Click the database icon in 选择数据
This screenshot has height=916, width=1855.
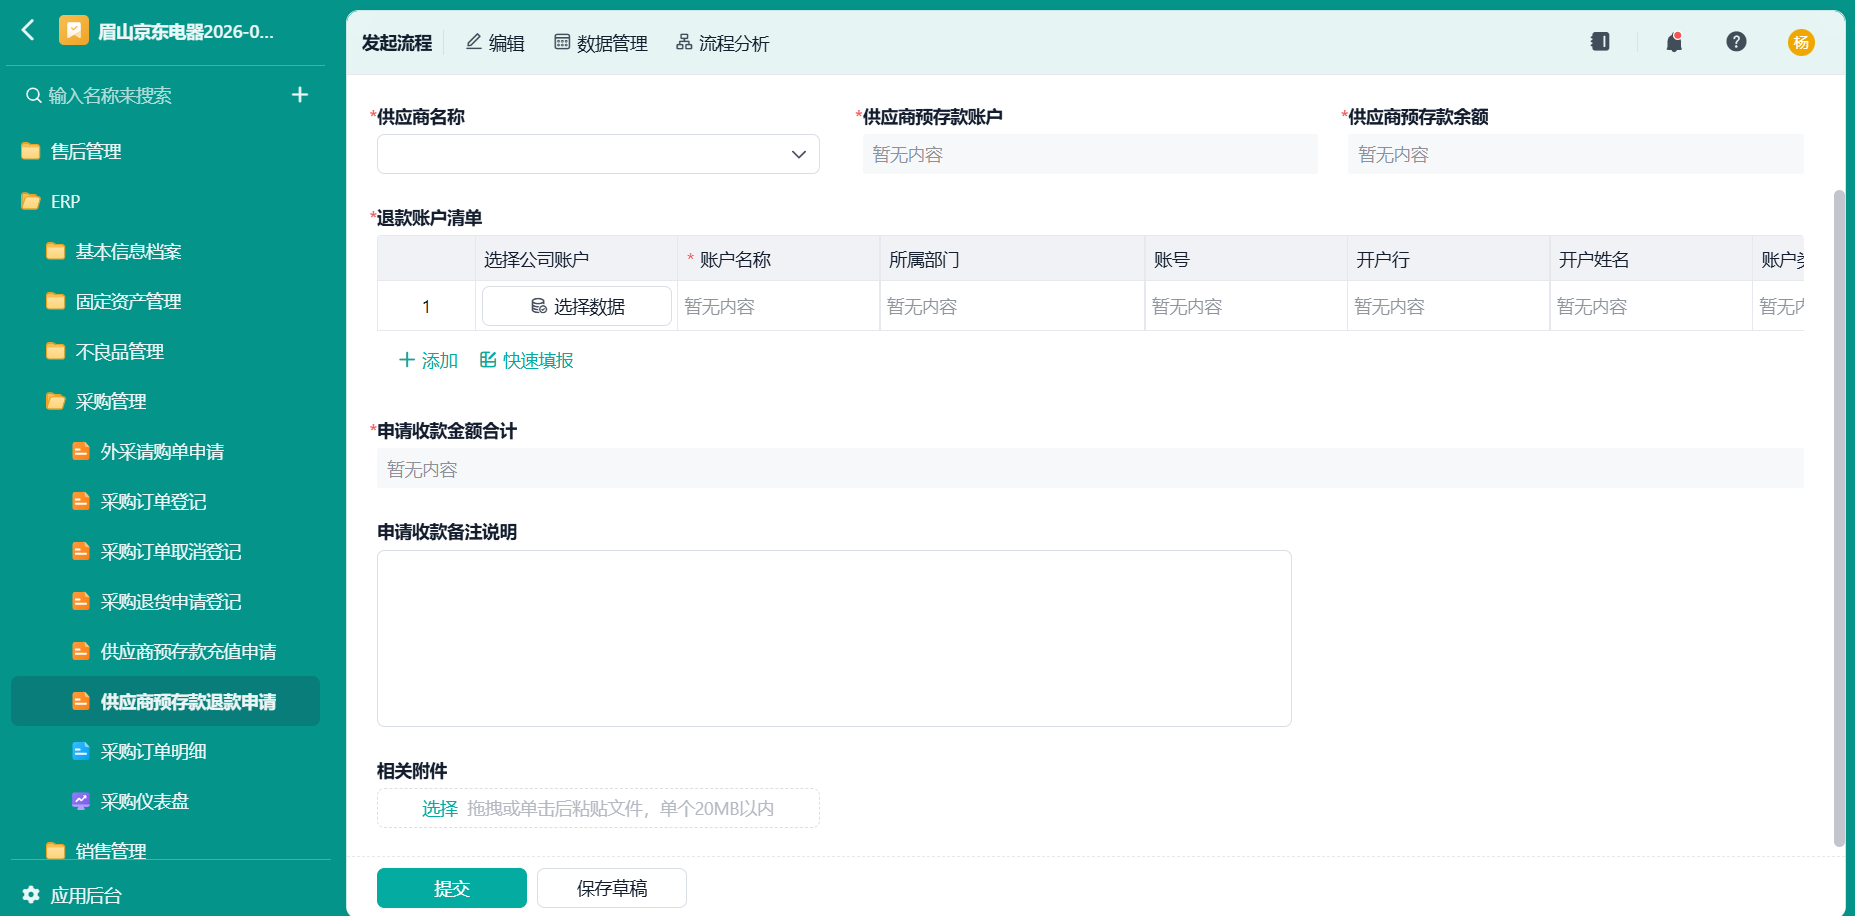(539, 306)
